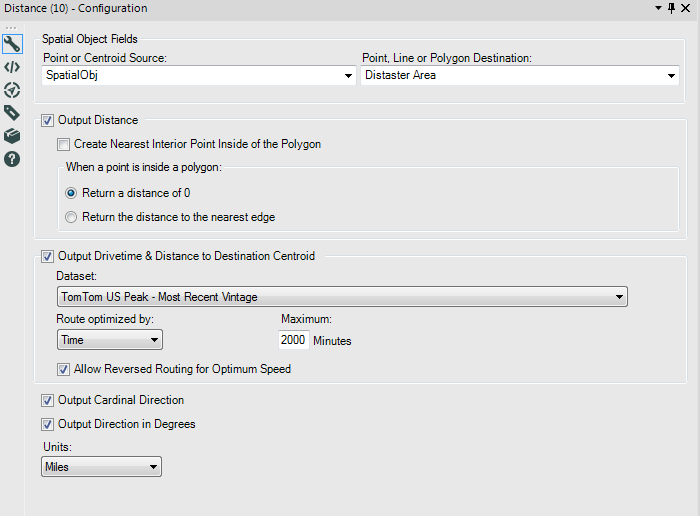Toggle the Output Distance checkbox

click(47, 121)
